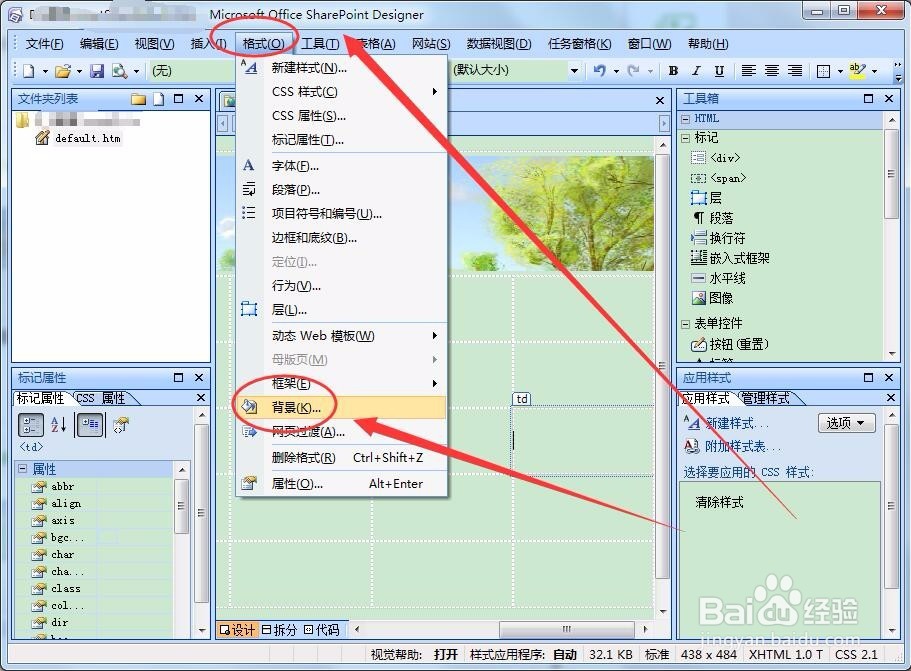Toggle Bold formatting

pos(673,71)
